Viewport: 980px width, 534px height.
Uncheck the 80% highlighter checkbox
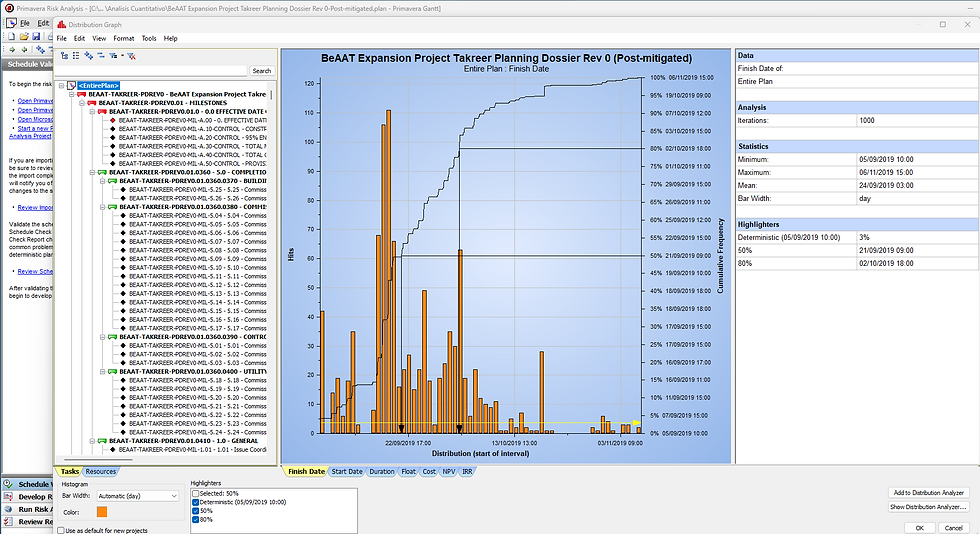pyautogui.click(x=196, y=520)
